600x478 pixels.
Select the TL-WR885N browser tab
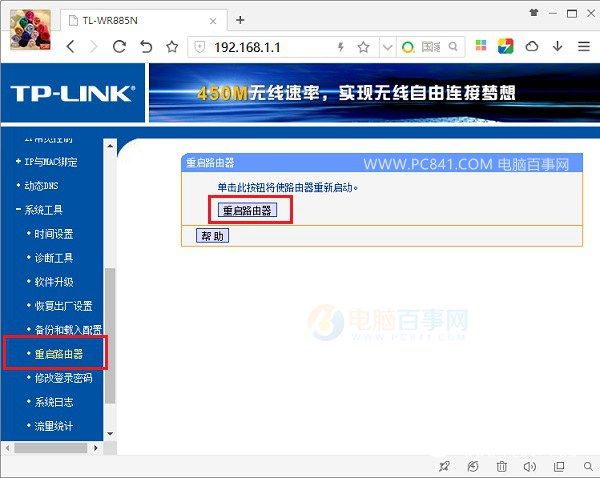pyautogui.click(x=140, y=21)
